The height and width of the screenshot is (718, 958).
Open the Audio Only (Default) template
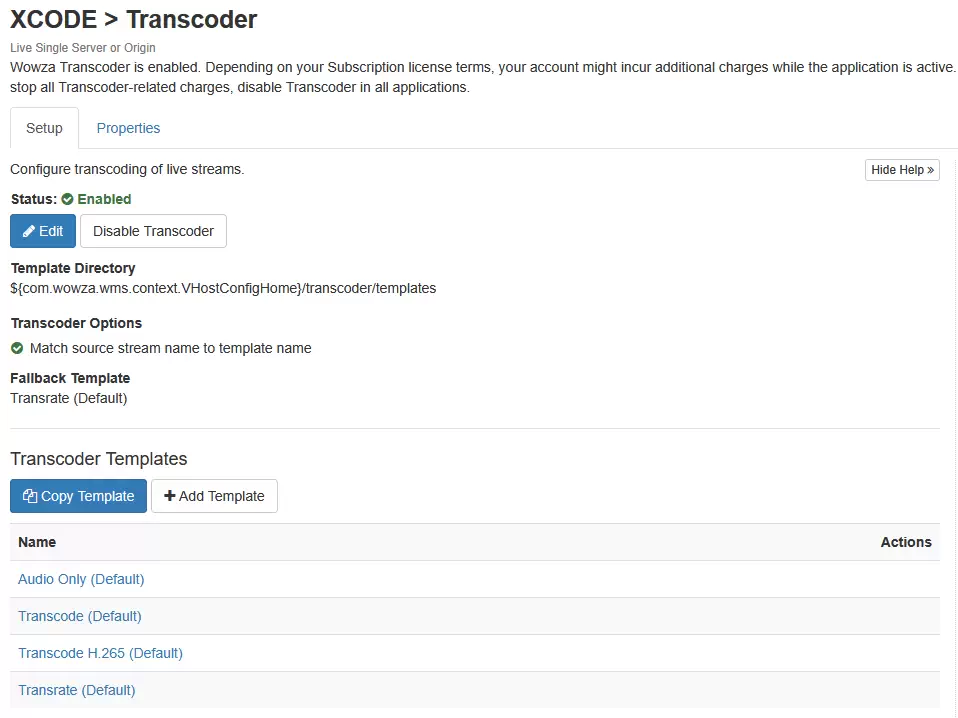point(81,579)
